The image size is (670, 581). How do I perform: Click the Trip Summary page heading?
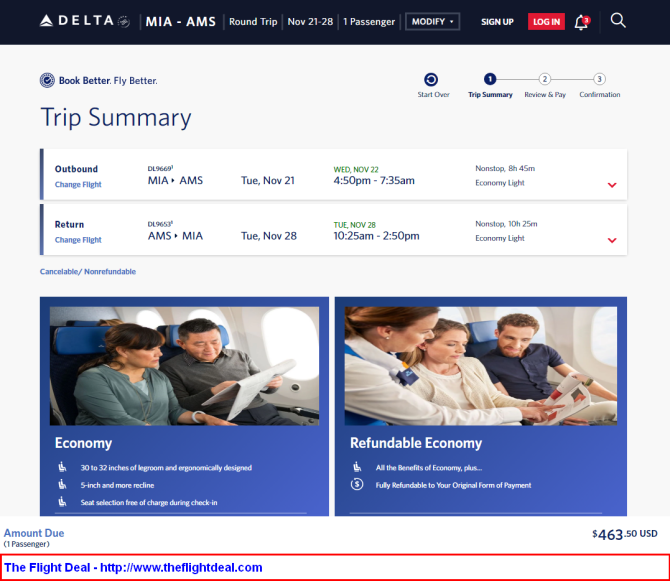click(x=116, y=118)
